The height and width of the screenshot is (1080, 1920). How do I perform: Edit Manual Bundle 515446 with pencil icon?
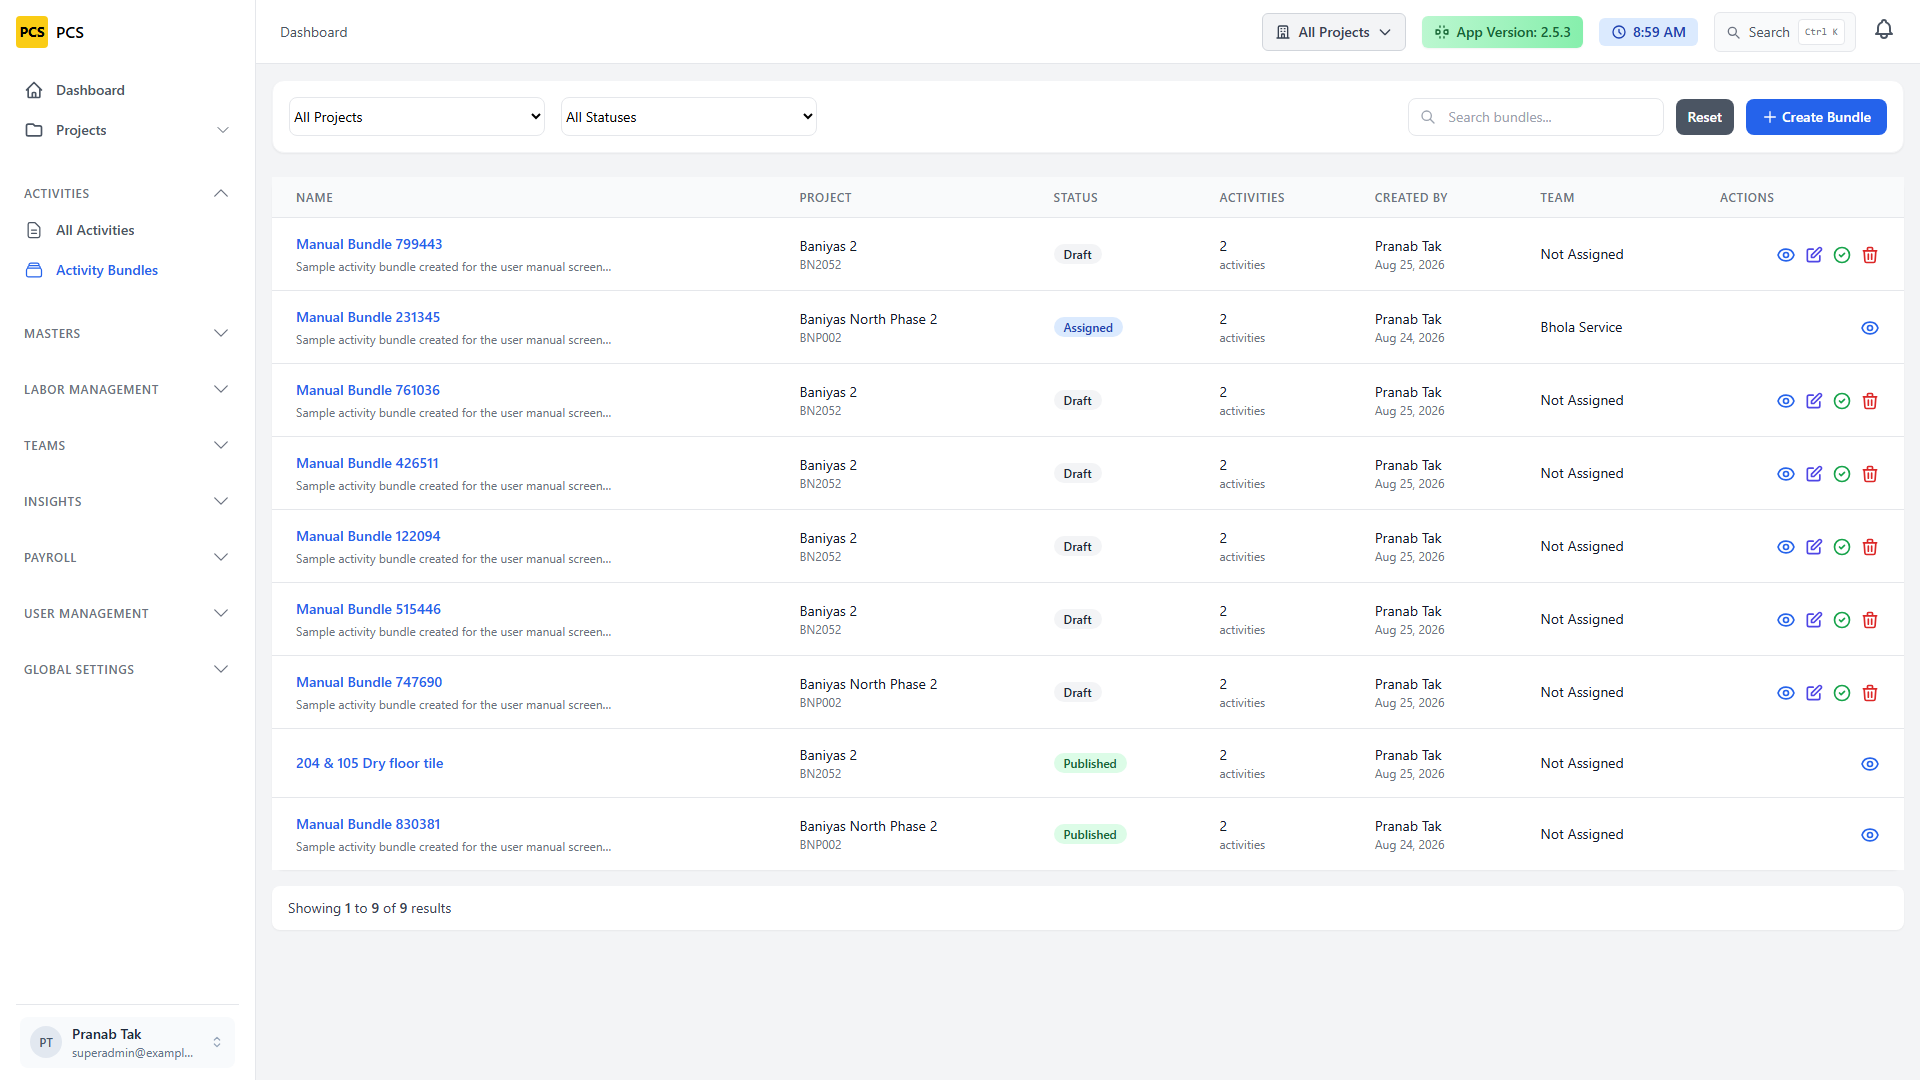point(1814,620)
